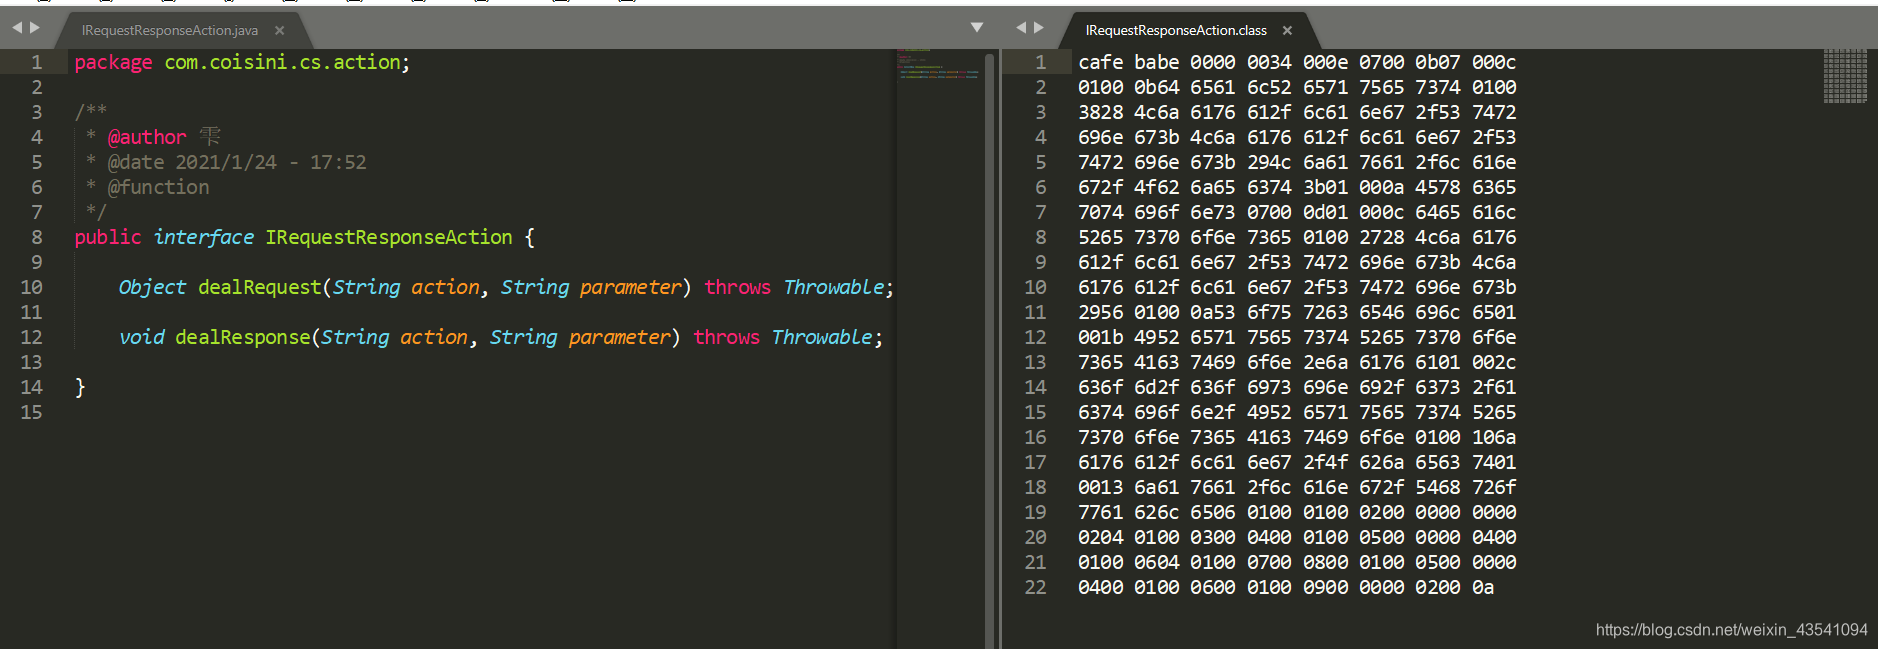1878x649 pixels.
Task: Click the 'public' keyword
Action: pyautogui.click(x=108, y=237)
